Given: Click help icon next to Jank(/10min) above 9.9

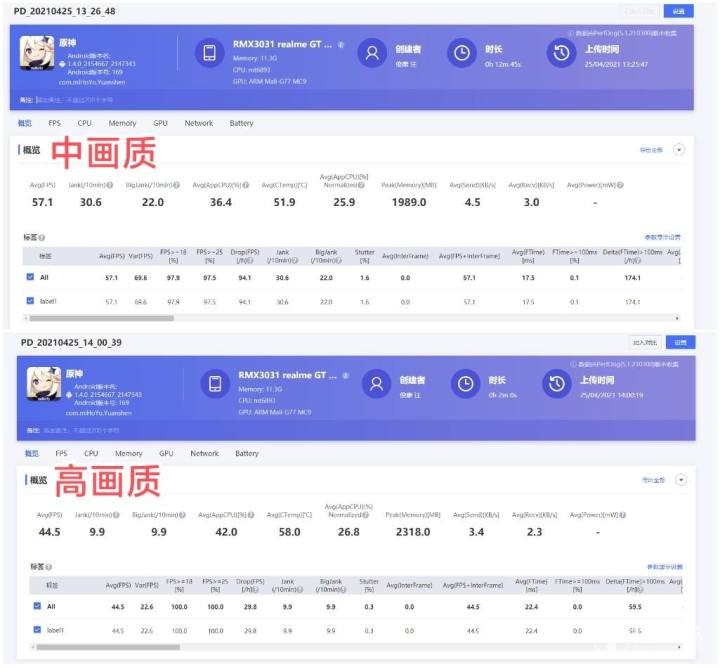Looking at the screenshot, I should 116,515.
